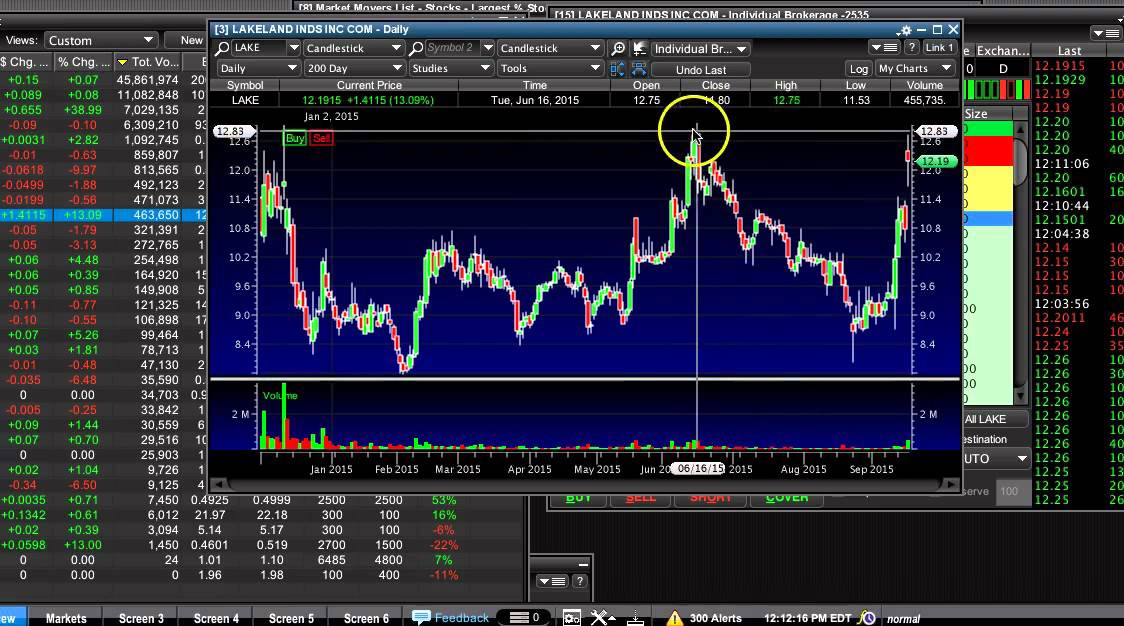This screenshot has height=626, width=1124.
Task: Open the My Charts dropdown
Action: (915, 68)
